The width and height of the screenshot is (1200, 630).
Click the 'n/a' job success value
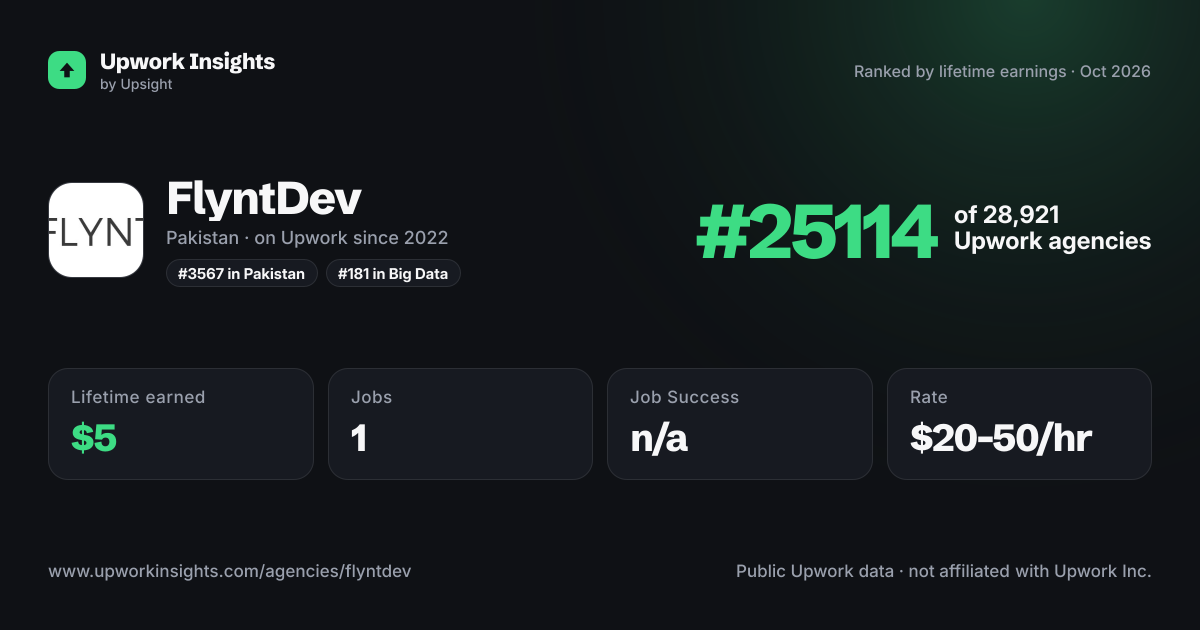coord(659,438)
